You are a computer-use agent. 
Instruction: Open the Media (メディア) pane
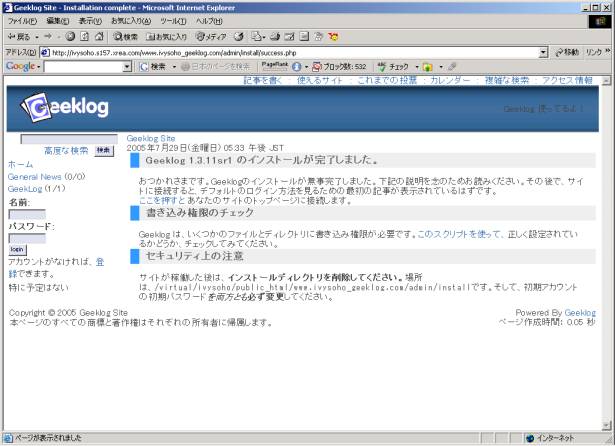pos(211,37)
